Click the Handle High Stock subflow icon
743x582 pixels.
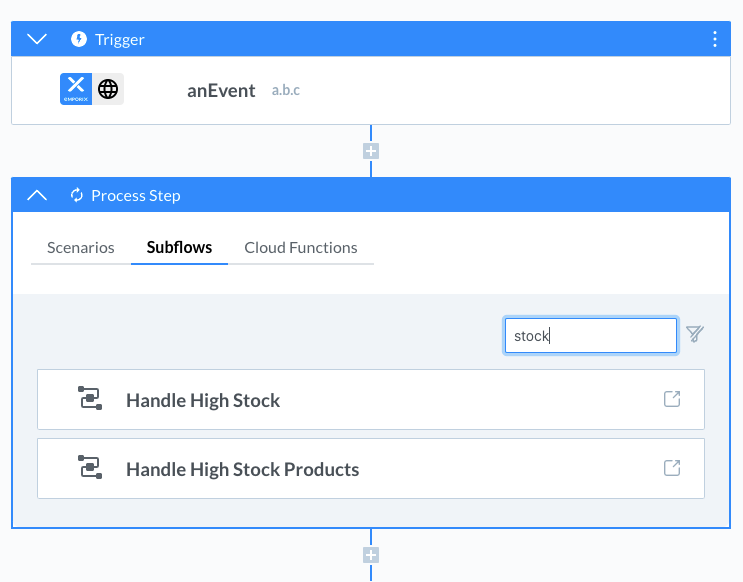pyautogui.click(x=90, y=399)
